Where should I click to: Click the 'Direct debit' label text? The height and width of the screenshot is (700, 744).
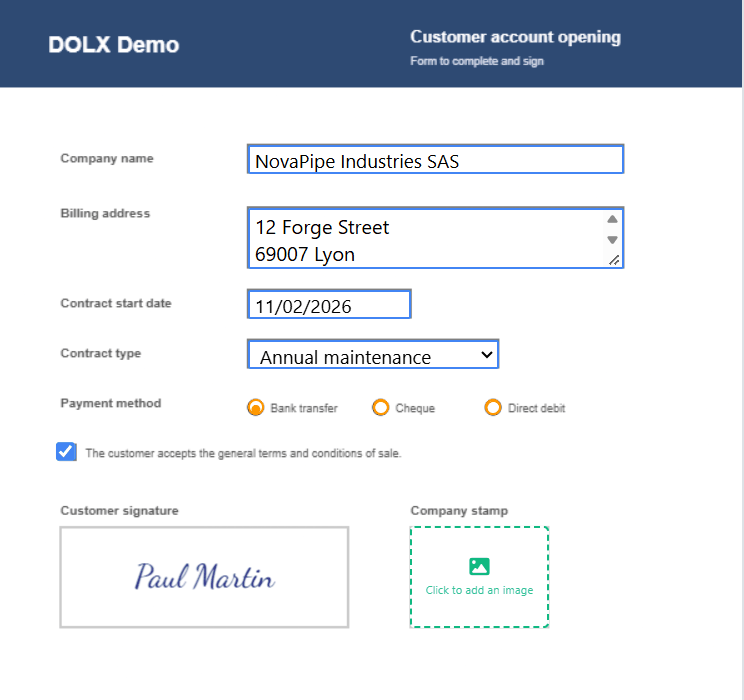(x=536, y=408)
